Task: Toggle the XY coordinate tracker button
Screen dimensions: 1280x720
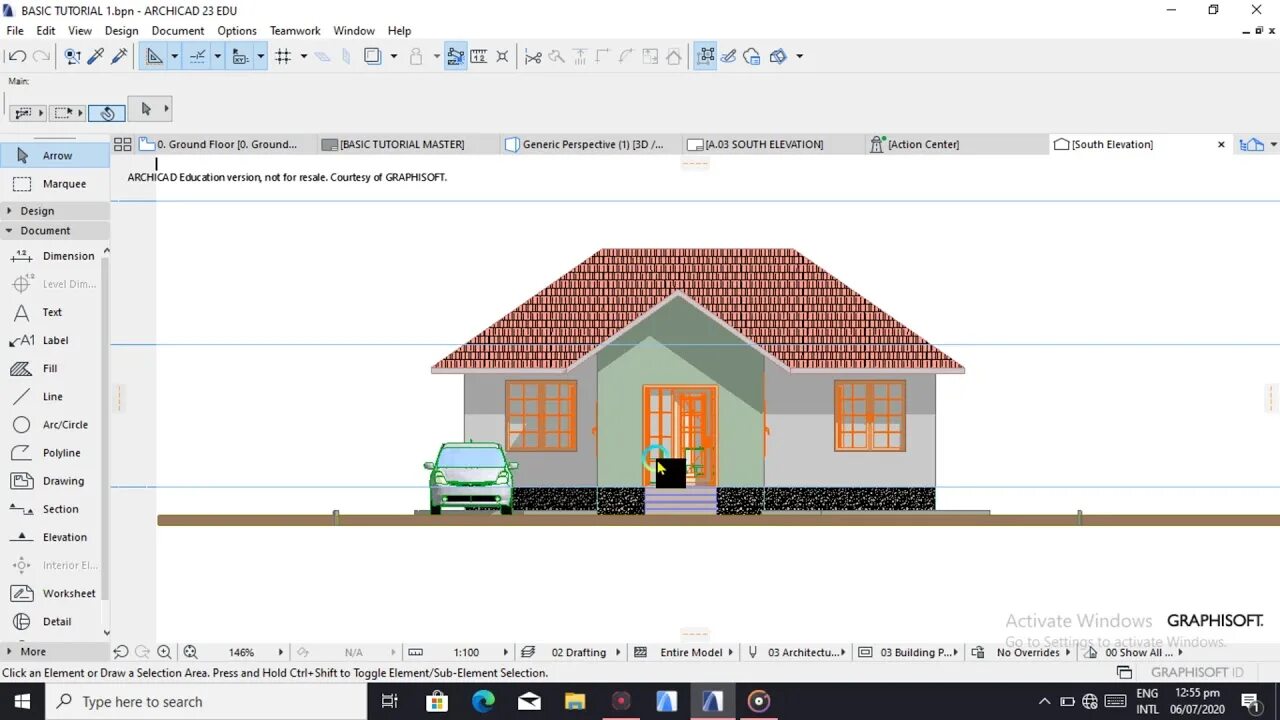Action: pyautogui.click(x=240, y=57)
